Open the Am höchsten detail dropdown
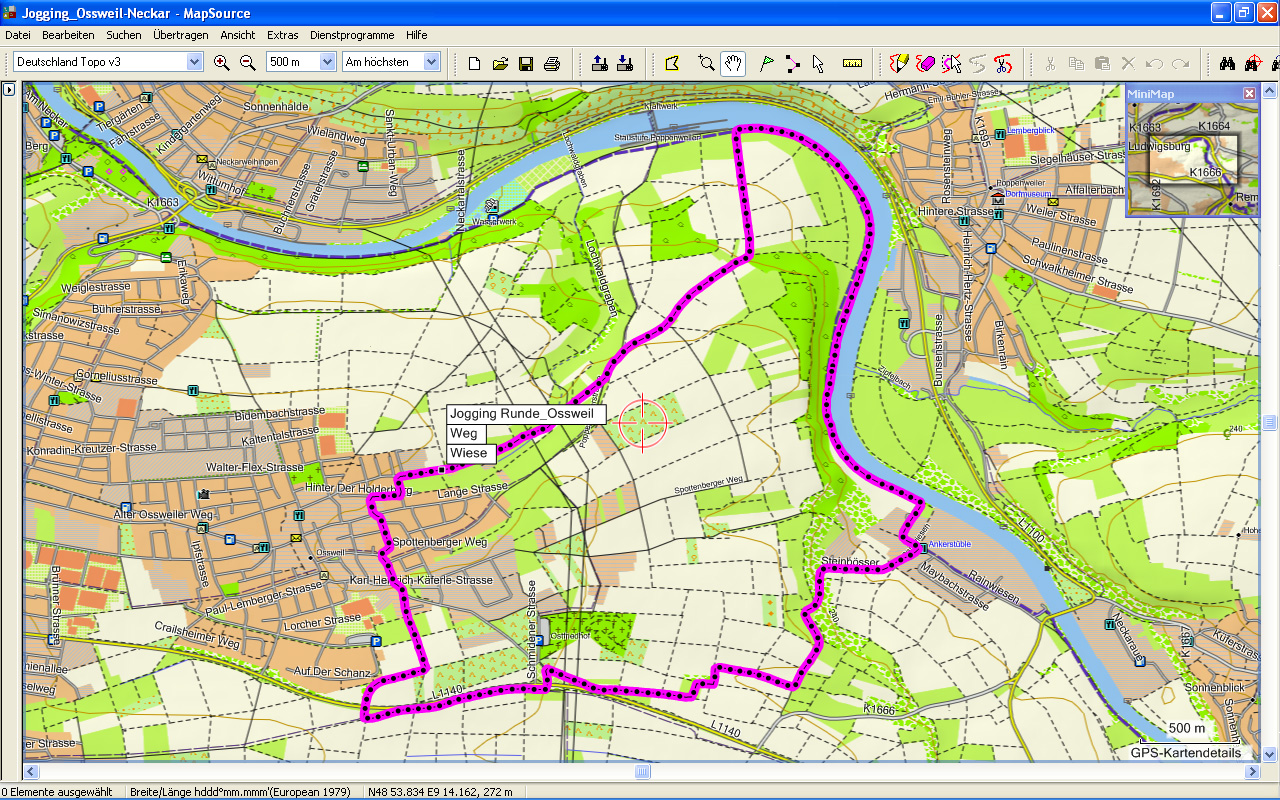The height and width of the screenshot is (800, 1280). click(431, 62)
